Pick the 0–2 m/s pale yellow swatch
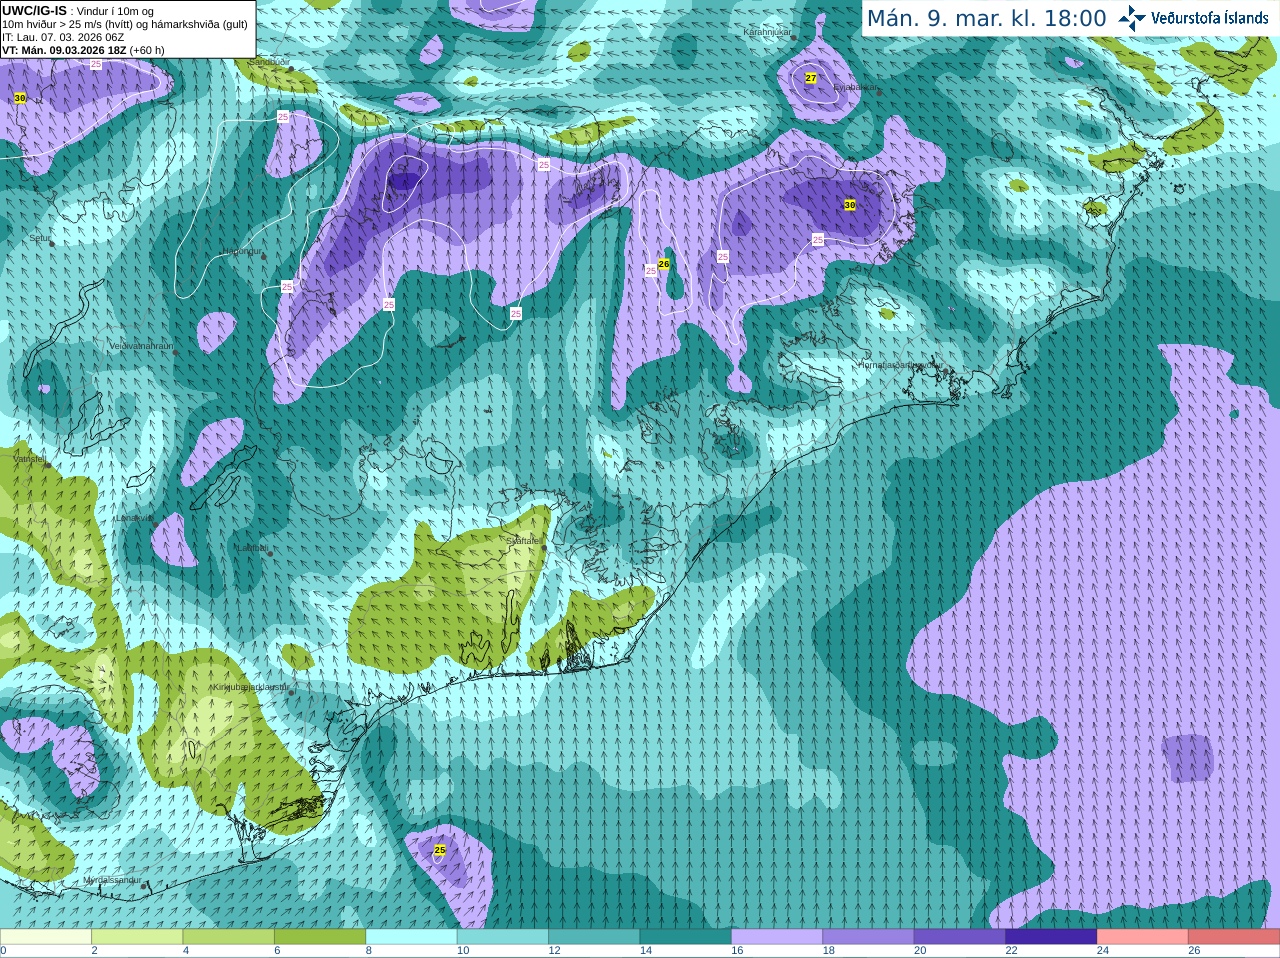Screen dimensions: 1280x958 pyautogui.click(x=46, y=937)
